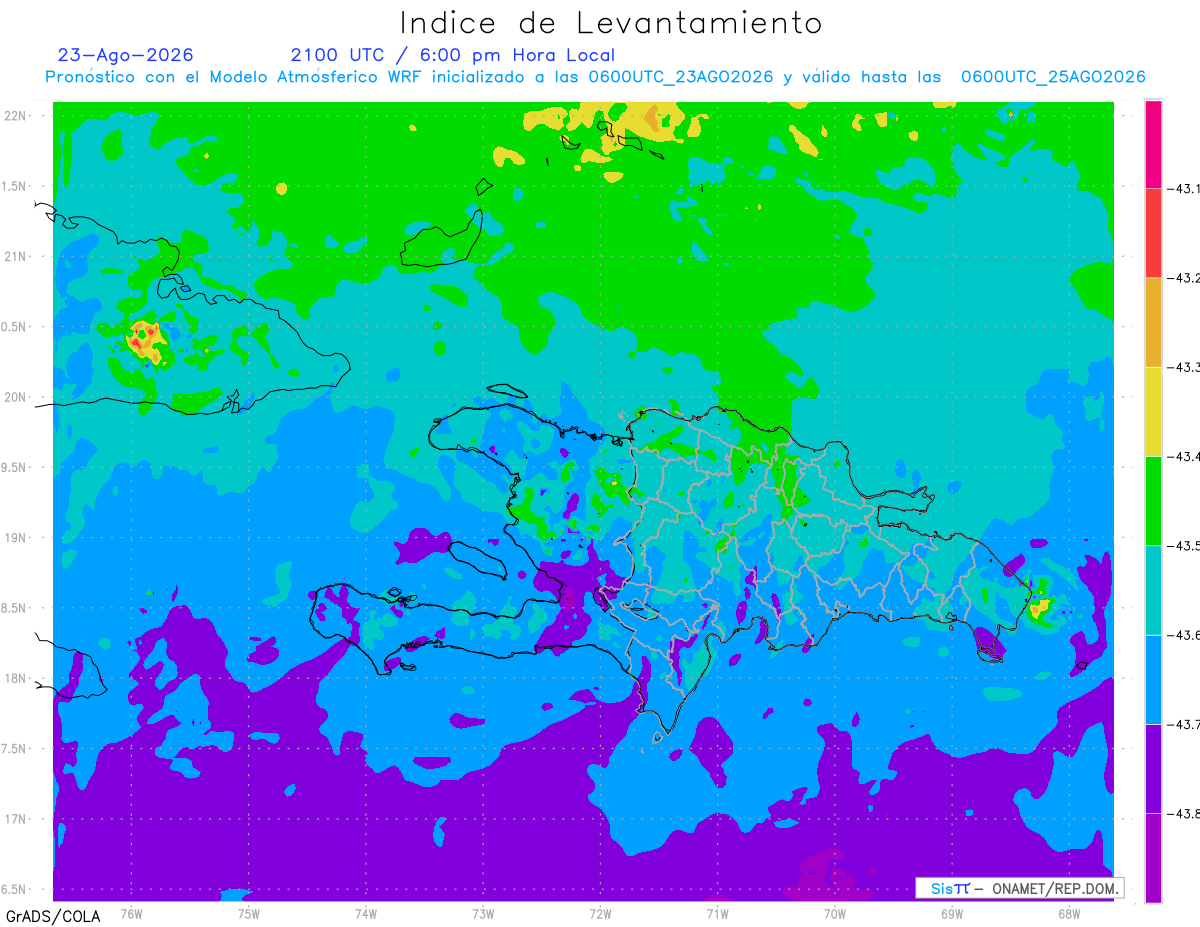Pick the orange swatch between -43.2 and -43.3
This screenshot has width=1200, height=927.
click(1153, 322)
